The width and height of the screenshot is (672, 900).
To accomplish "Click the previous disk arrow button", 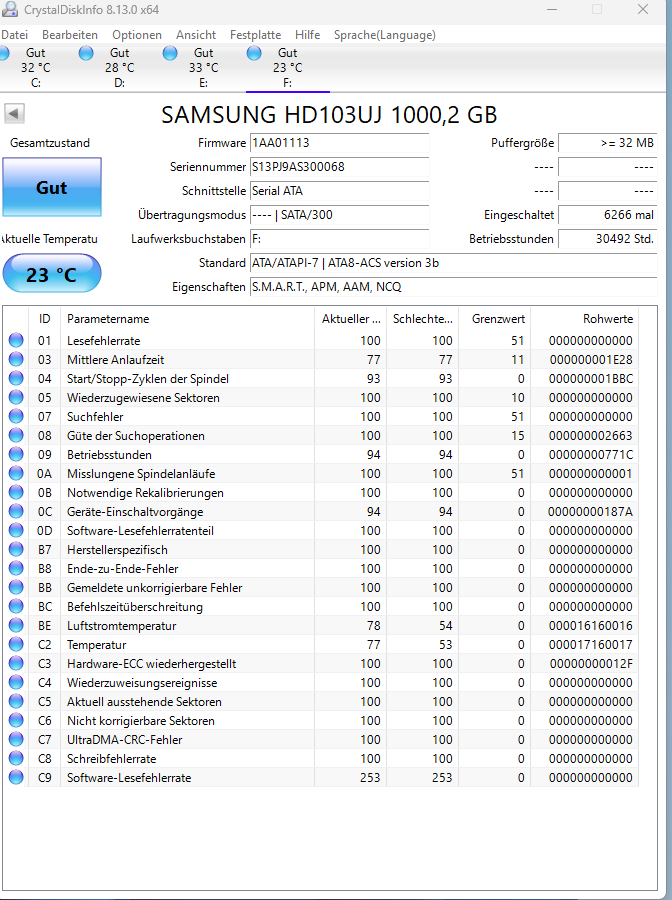I will click(14, 113).
